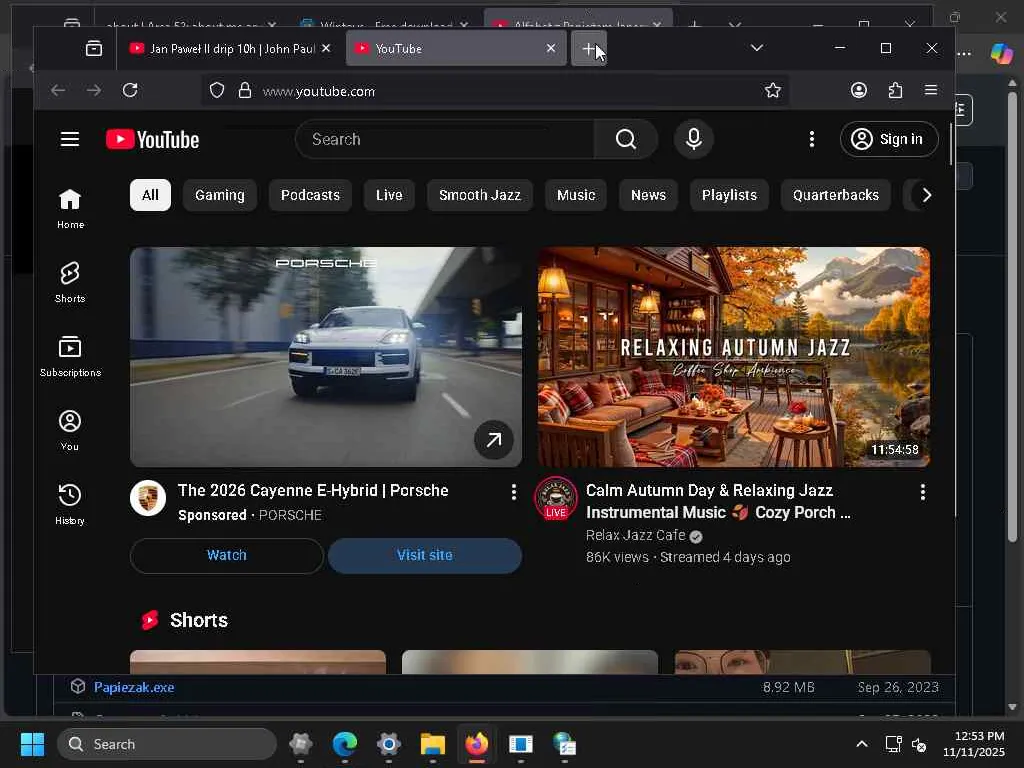Click the search magnifier button

point(626,139)
